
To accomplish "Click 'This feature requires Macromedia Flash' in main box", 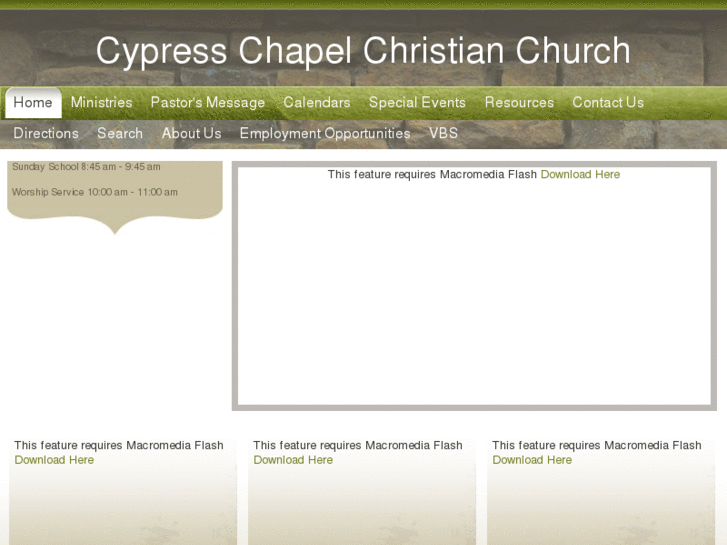I will [432, 174].
